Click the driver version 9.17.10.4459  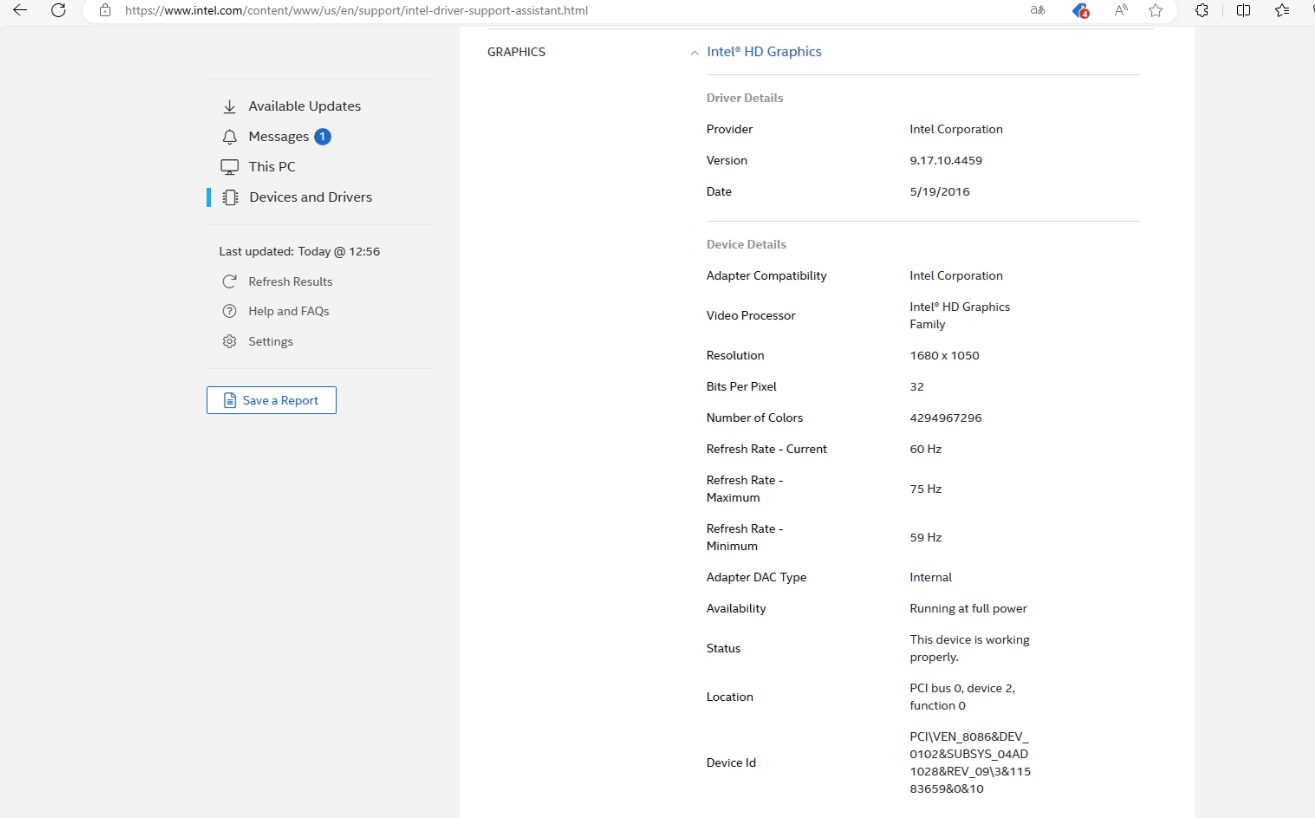tap(946, 160)
